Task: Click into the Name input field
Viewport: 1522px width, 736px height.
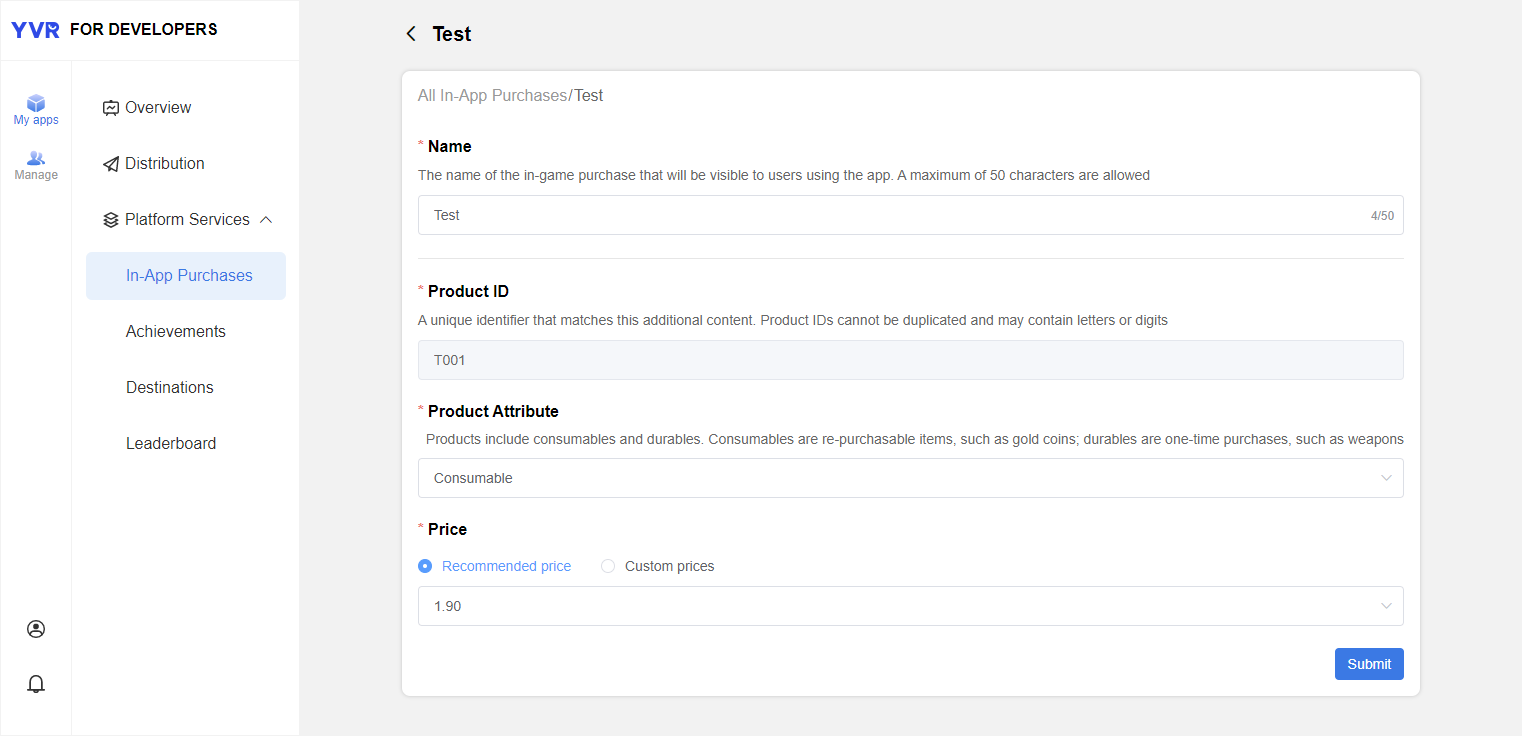Action: click(890, 215)
